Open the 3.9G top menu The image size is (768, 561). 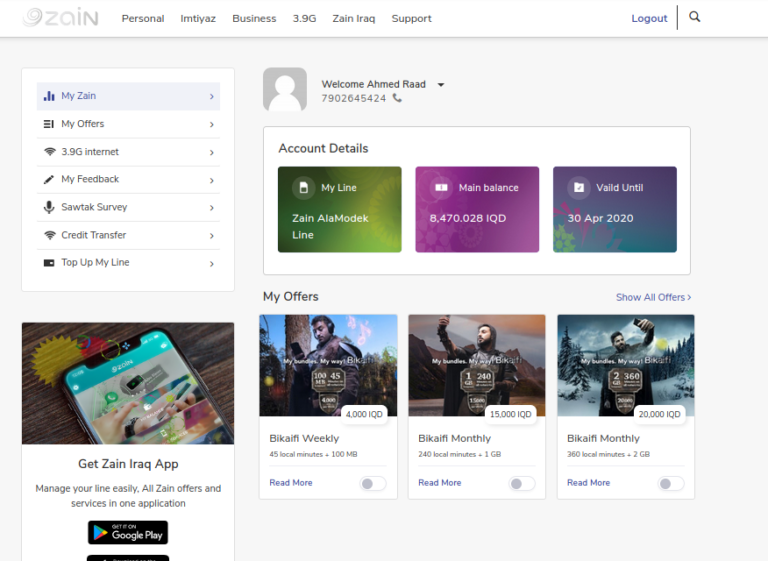click(304, 19)
